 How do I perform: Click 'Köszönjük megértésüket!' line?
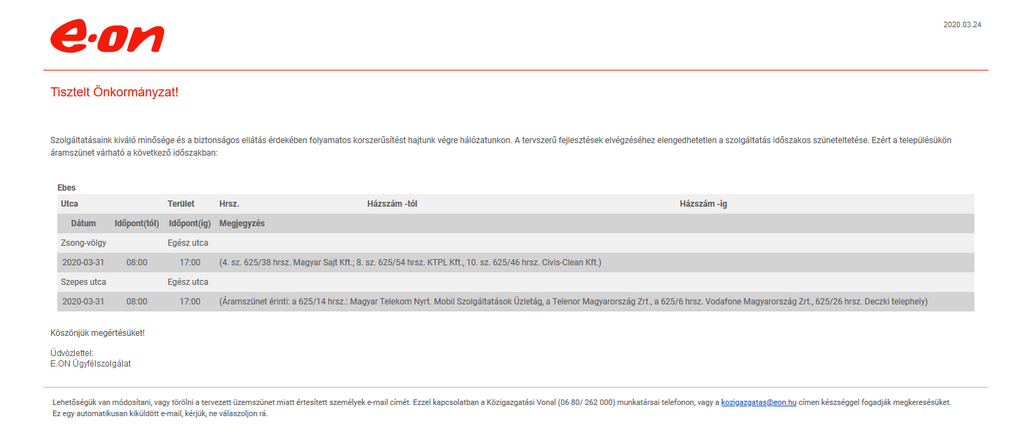pos(97,333)
